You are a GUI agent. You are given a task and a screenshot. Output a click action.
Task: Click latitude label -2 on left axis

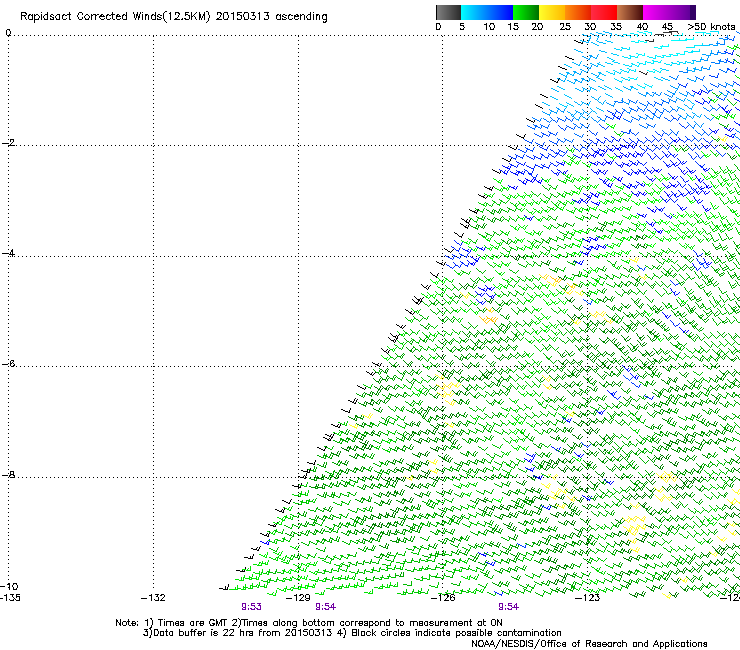tap(8, 143)
